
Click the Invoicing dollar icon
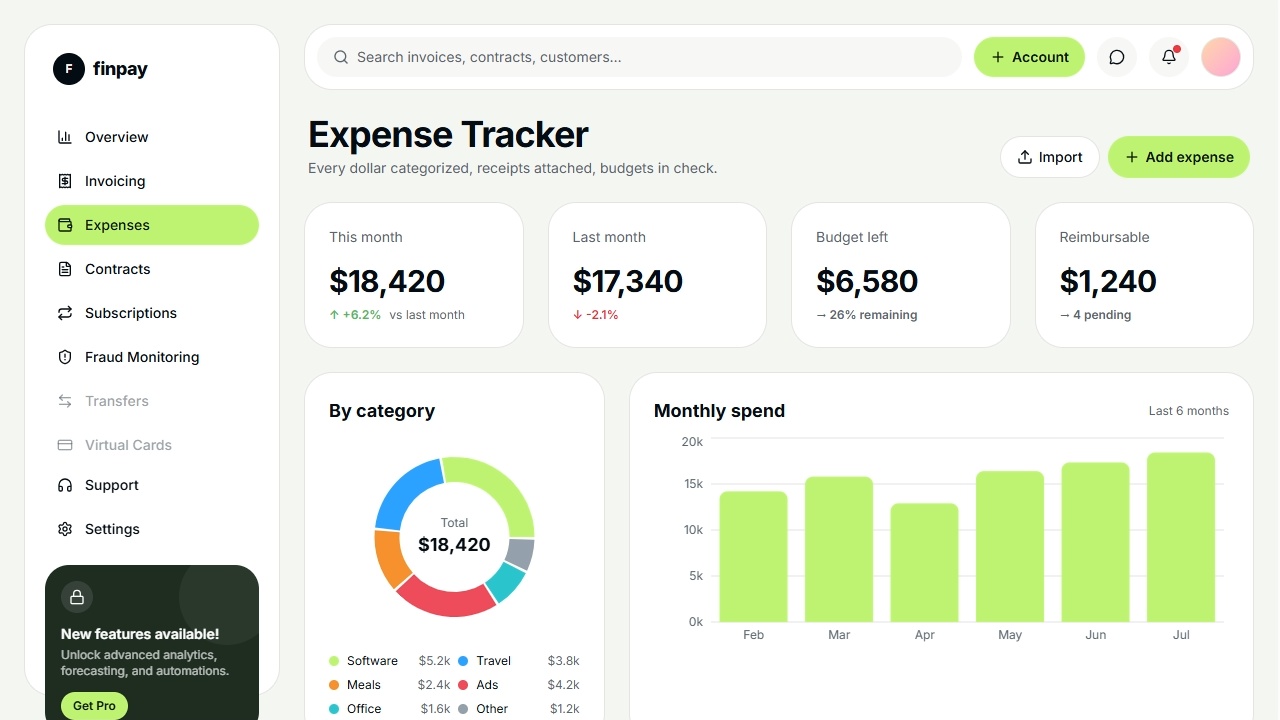[x=65, y=181]
